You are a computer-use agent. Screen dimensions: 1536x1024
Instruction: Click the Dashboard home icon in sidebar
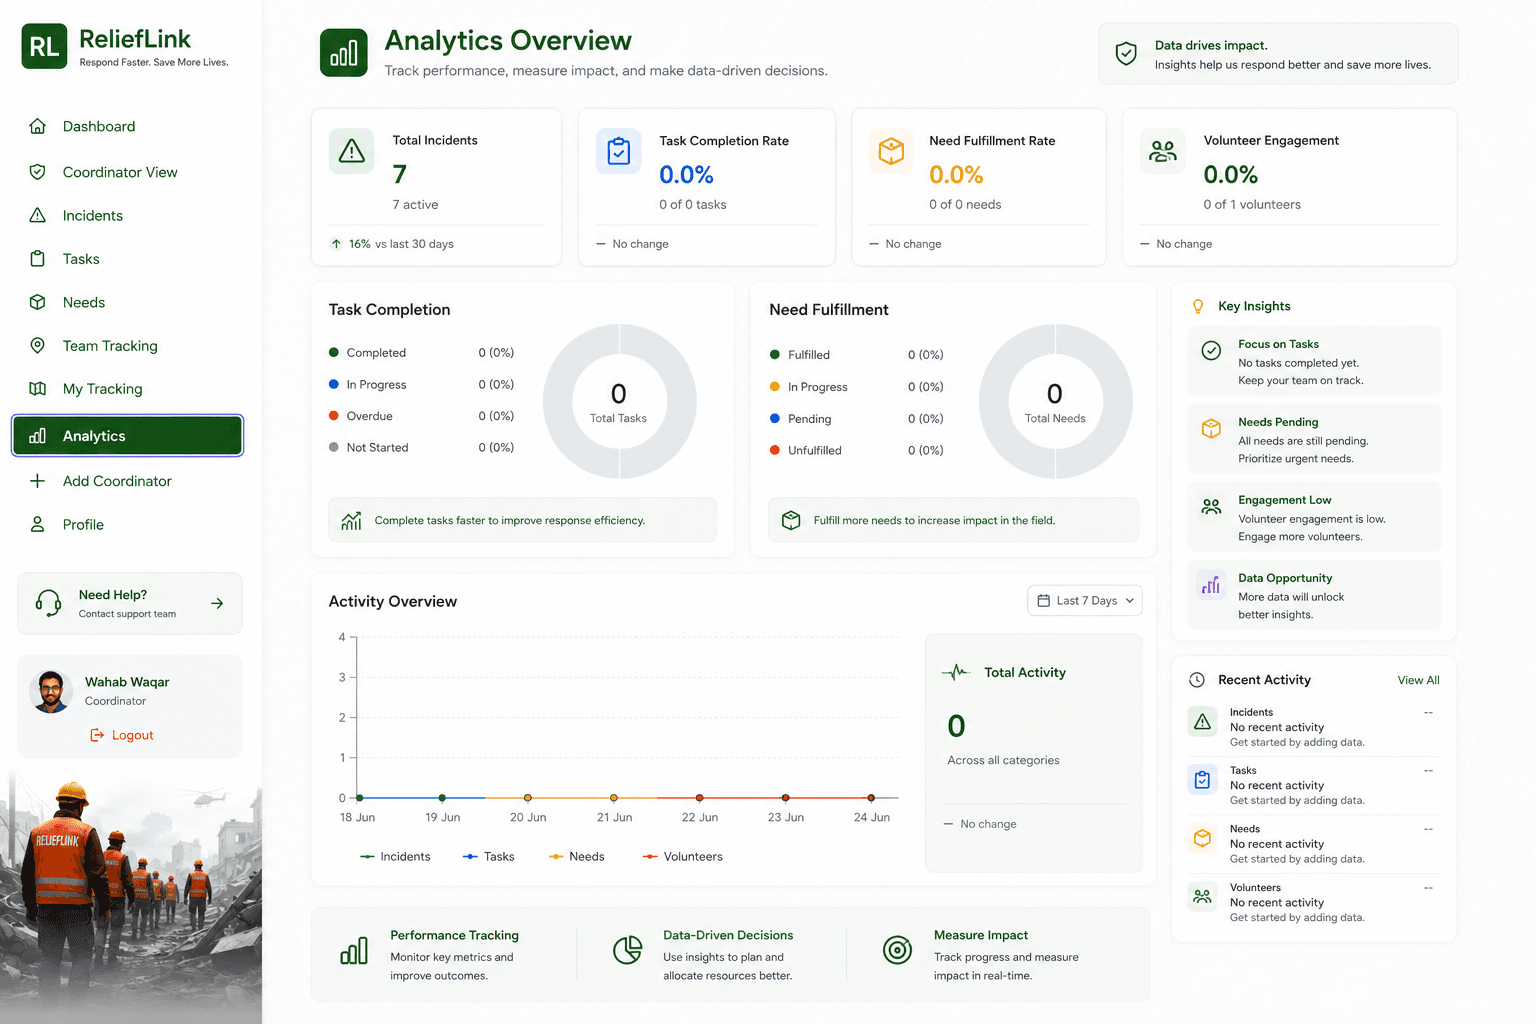click(37, 126)
